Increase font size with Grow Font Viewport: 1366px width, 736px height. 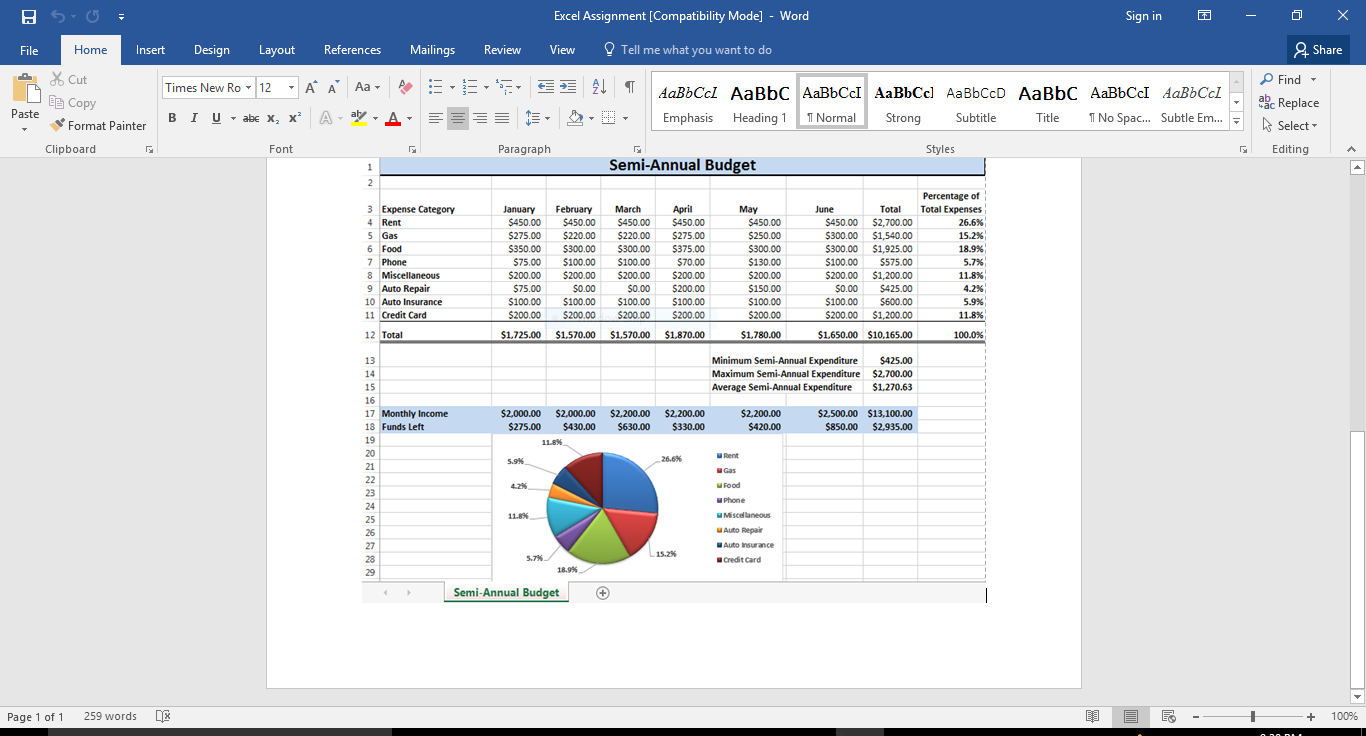coord(312,87)
